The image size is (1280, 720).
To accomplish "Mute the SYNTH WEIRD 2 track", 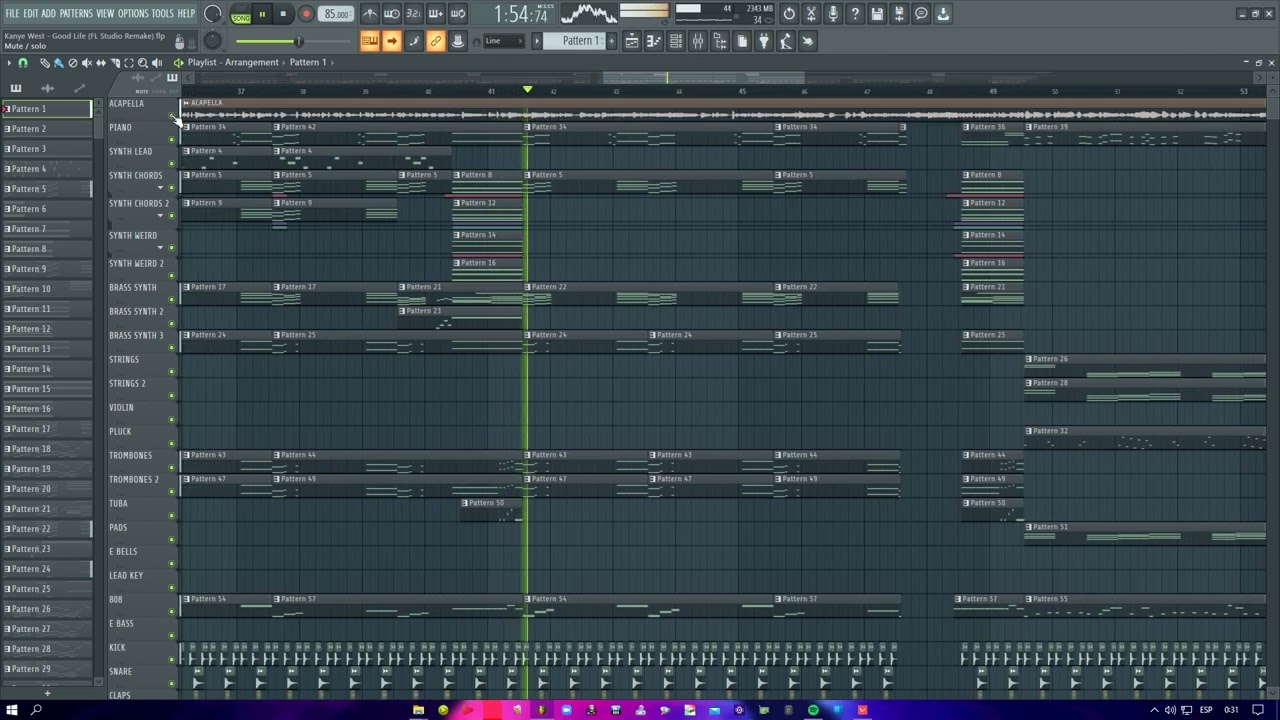I will [x=172, y=276].
